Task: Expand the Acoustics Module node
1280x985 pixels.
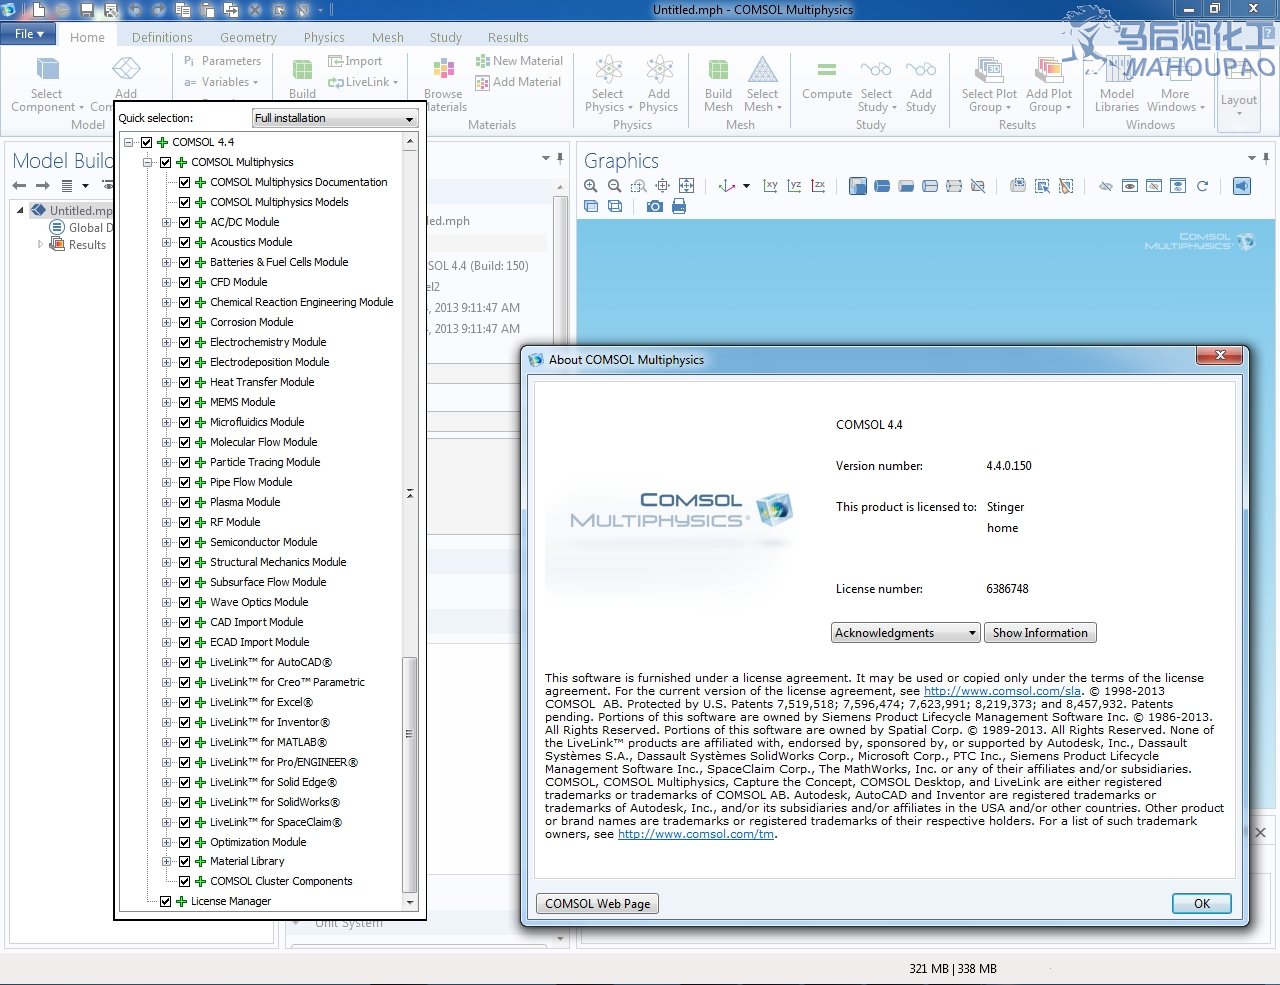Action: pyautogui.click(x=167, y=242)
